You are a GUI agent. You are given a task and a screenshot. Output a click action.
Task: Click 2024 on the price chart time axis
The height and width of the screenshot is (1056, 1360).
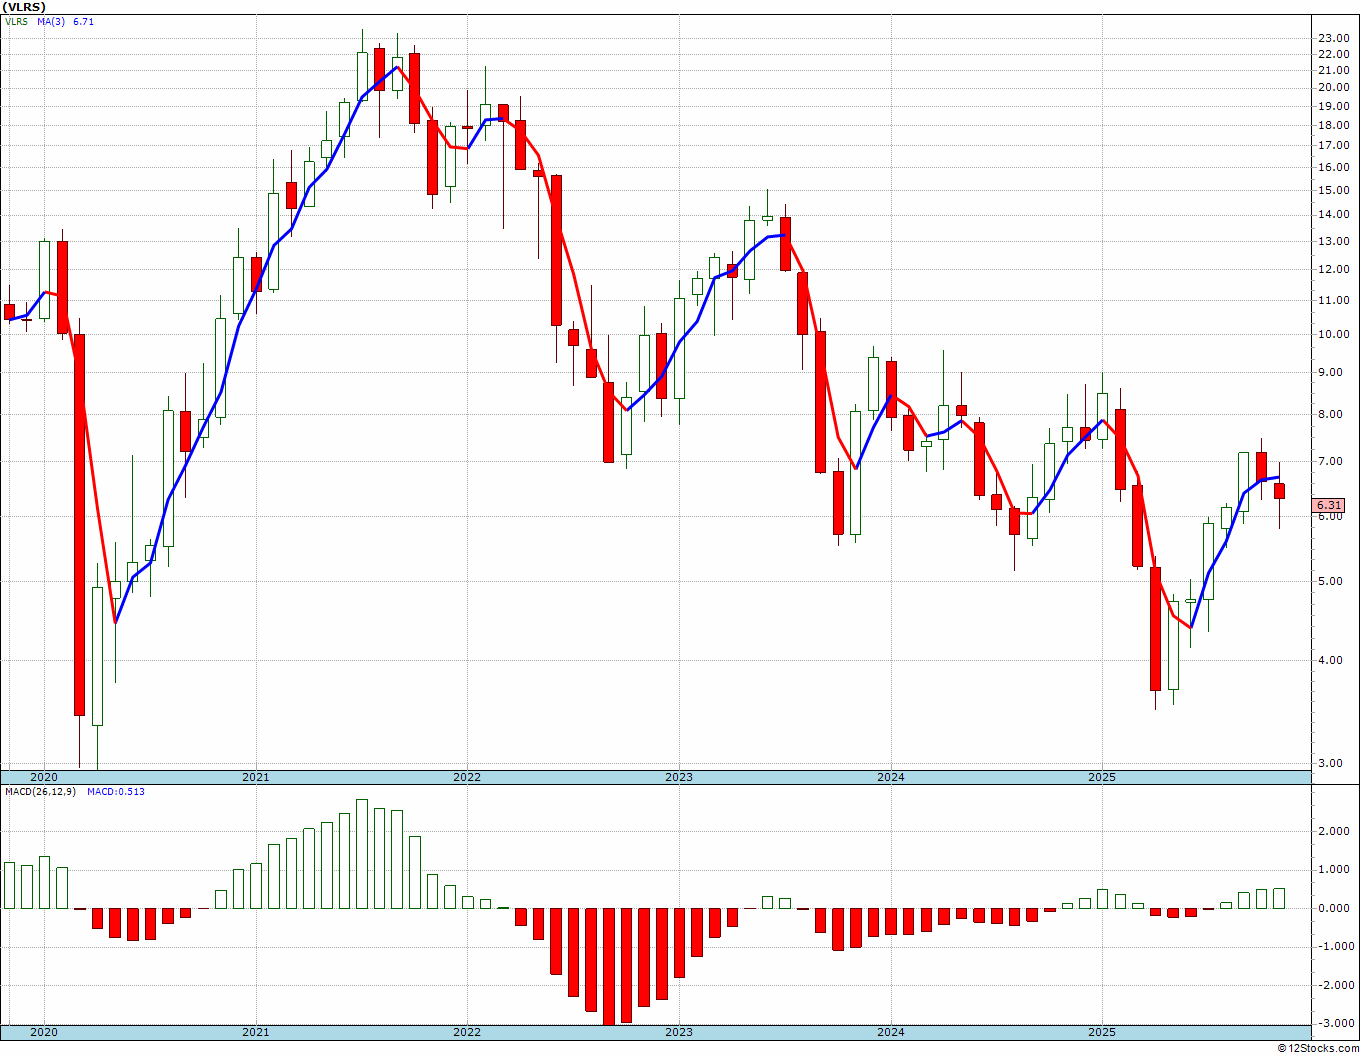891,777
